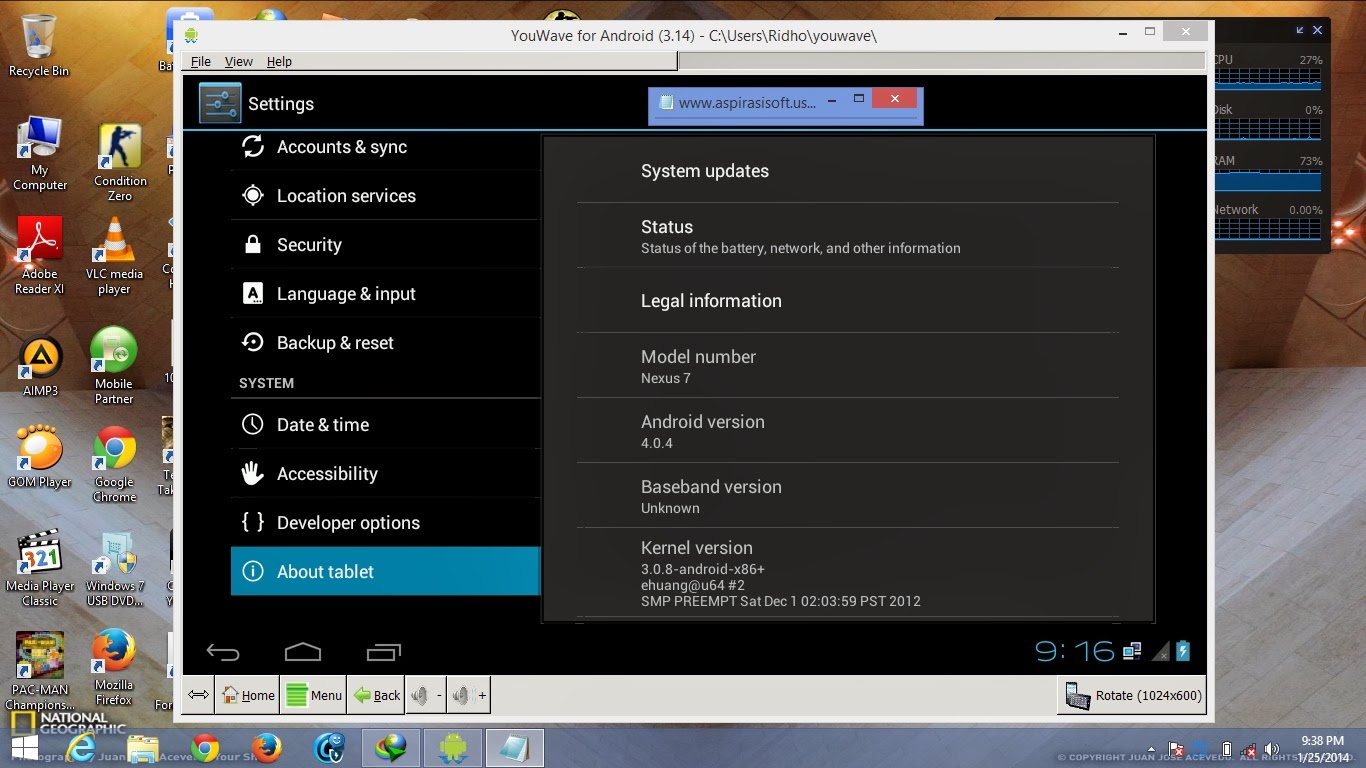Click the YouWave Menu toolbar button
This screenshot has width=1366, height=768.
(314, 695)
